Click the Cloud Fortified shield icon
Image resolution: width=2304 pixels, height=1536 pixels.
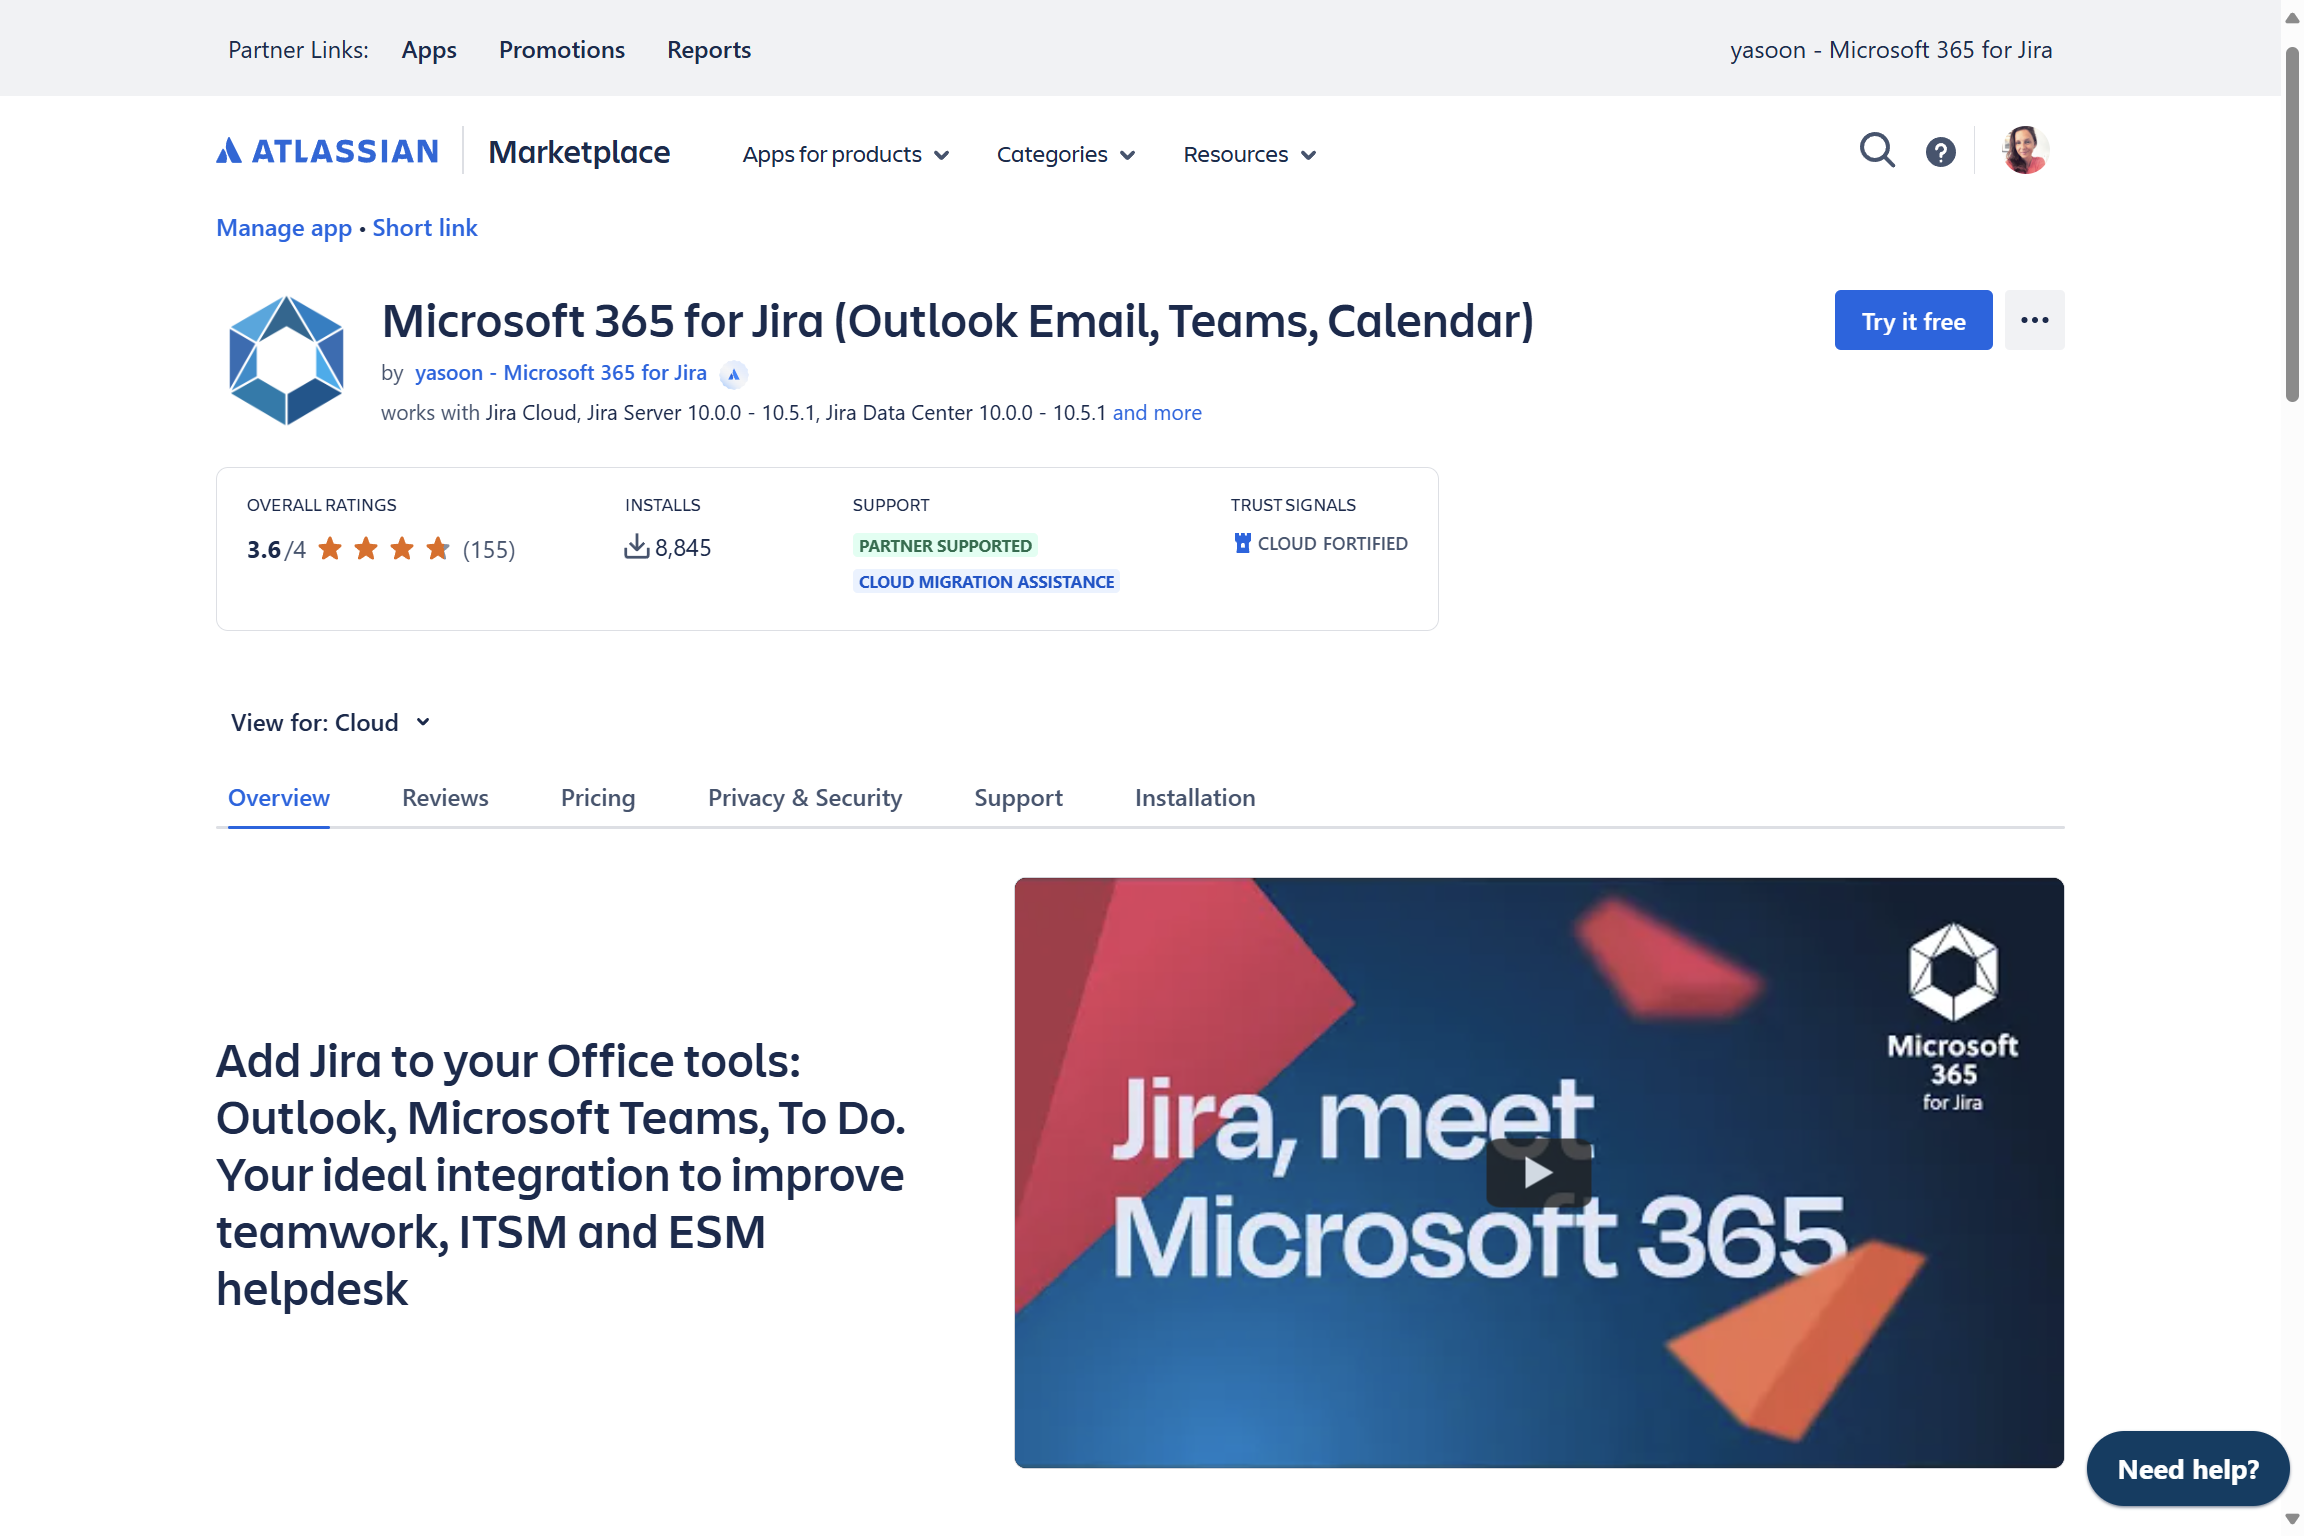click(x=1242, y=543)
